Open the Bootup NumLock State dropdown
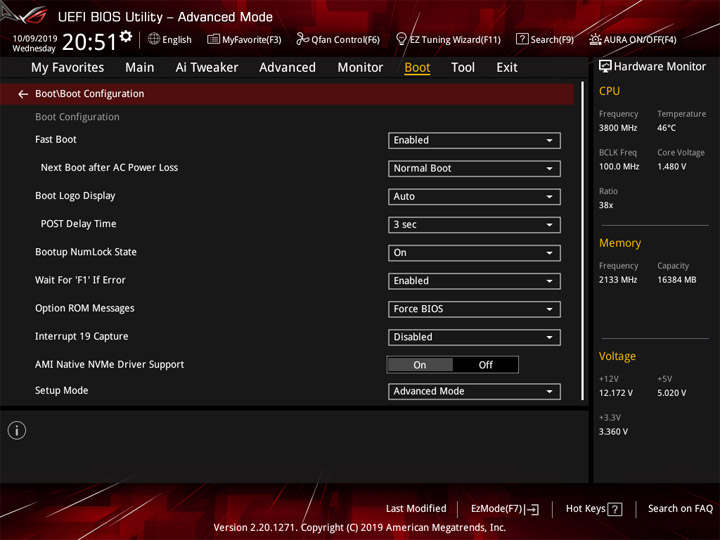Viewport: 720px width, 540px height. [474, 253]
